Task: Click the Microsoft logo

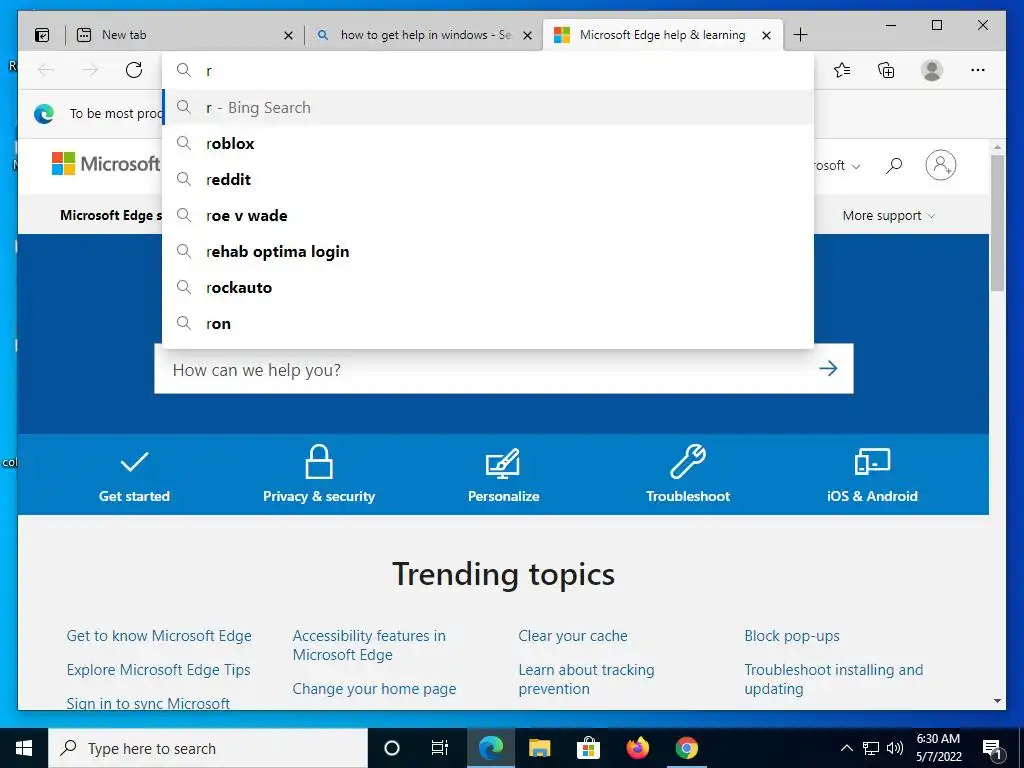Action: click(x=106, y=163)
